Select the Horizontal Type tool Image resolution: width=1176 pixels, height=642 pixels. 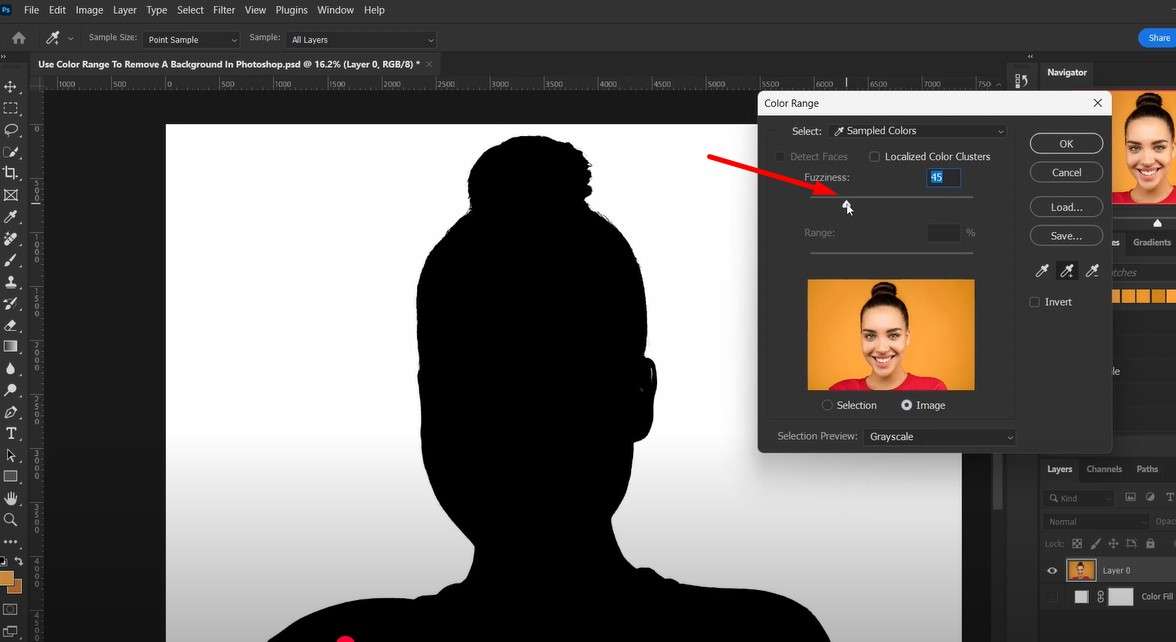click(10, 434)
